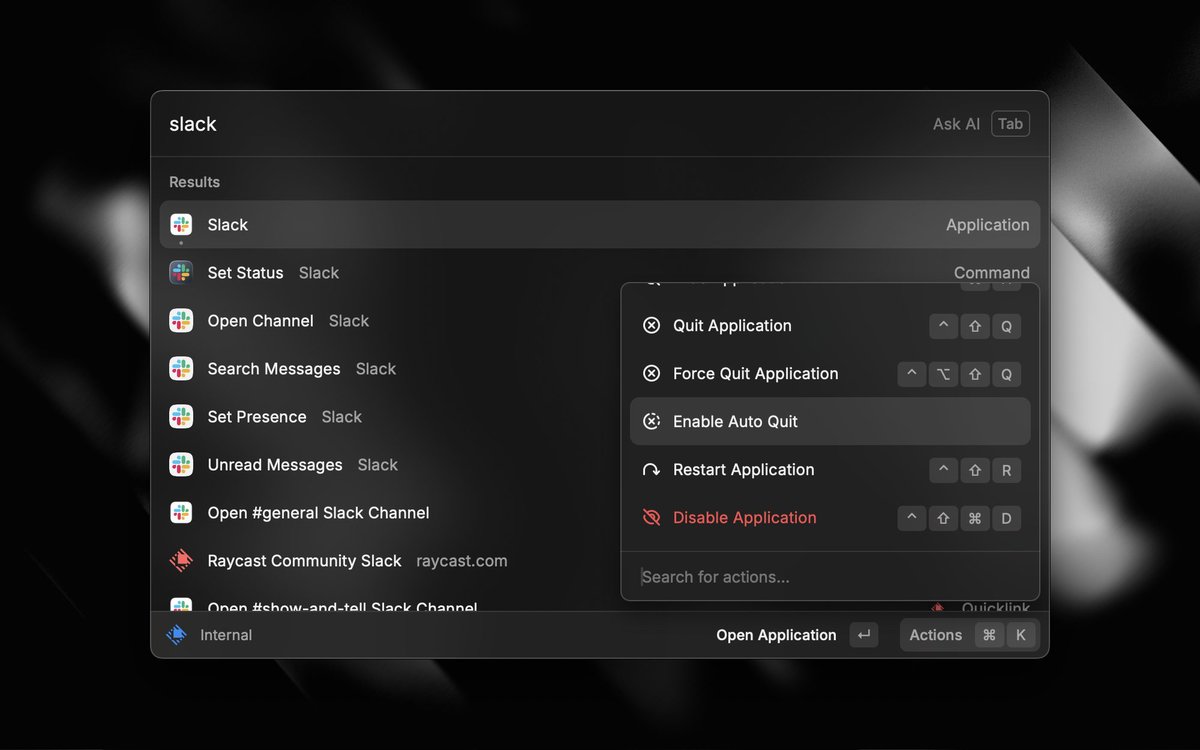Viewport: 1200px width, 750px height.
Task: Click the Open Channel row Slack icon
Action: point(181,321)
